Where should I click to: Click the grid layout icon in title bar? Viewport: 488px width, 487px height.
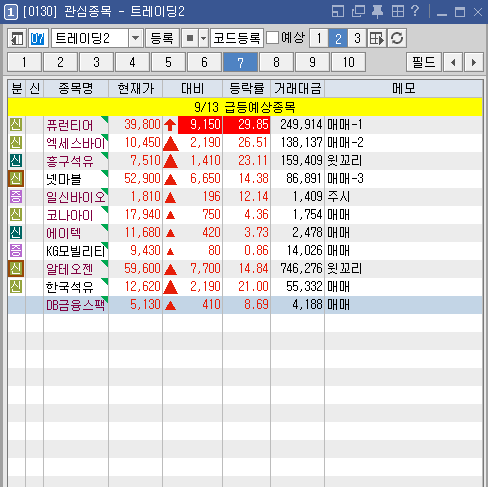click(x=398, y=12)
